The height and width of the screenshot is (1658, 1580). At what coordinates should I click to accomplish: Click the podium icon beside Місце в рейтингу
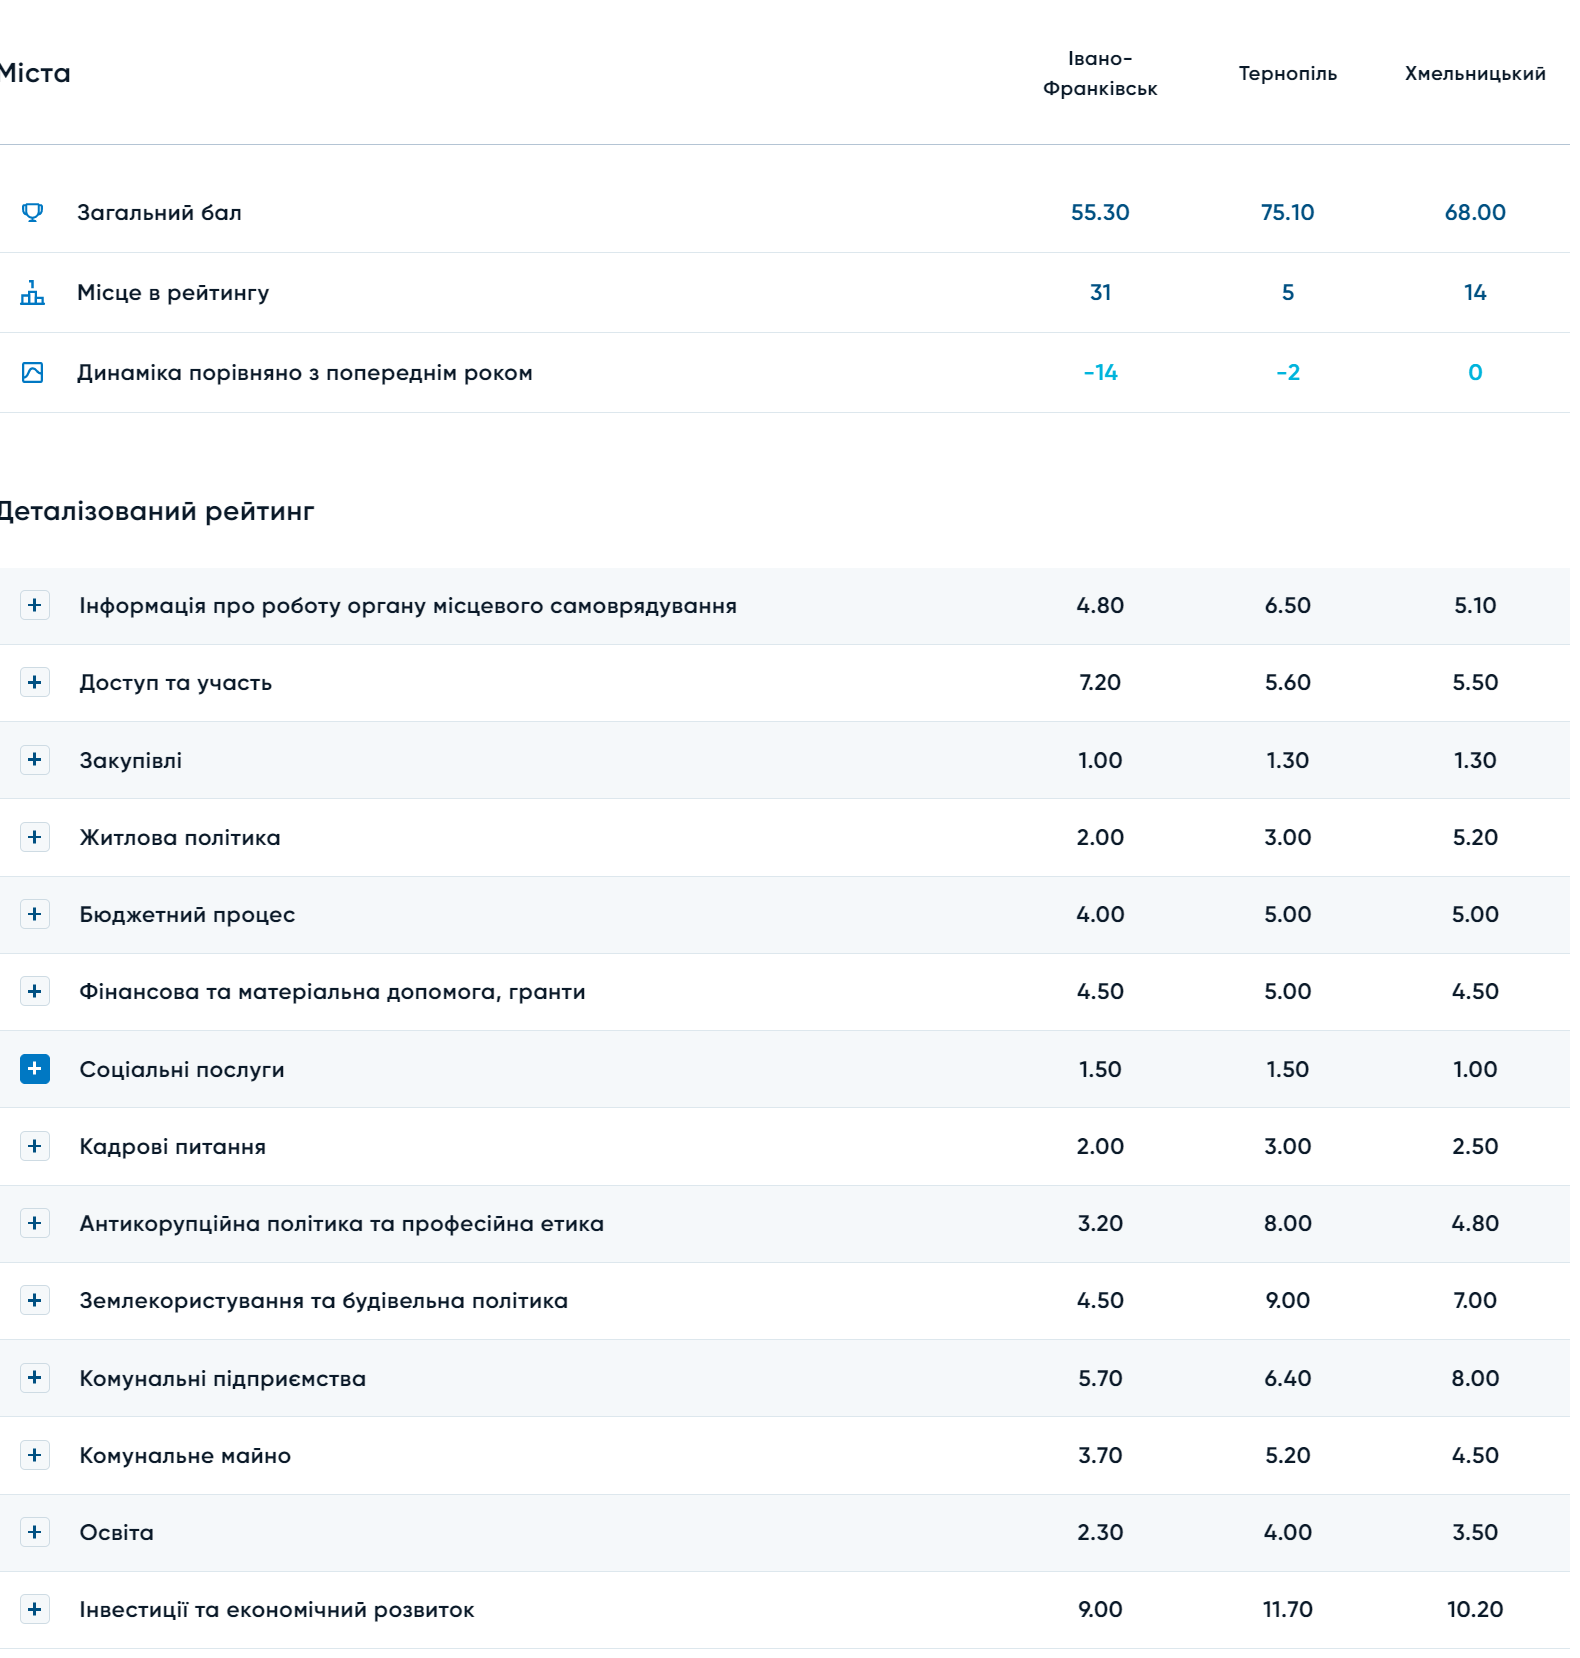tap(32, 292)
